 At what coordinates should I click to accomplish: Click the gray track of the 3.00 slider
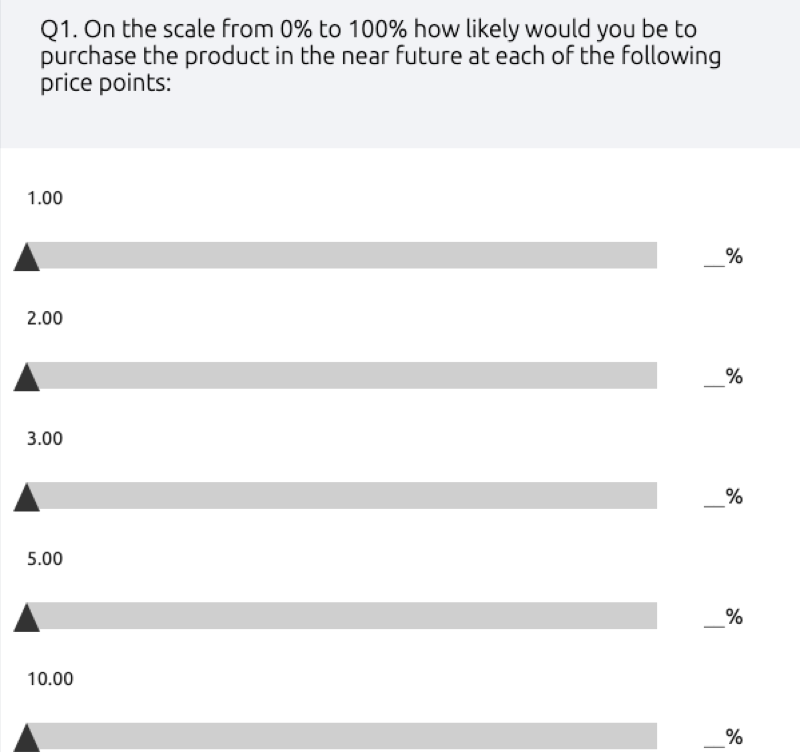[342, 495]
